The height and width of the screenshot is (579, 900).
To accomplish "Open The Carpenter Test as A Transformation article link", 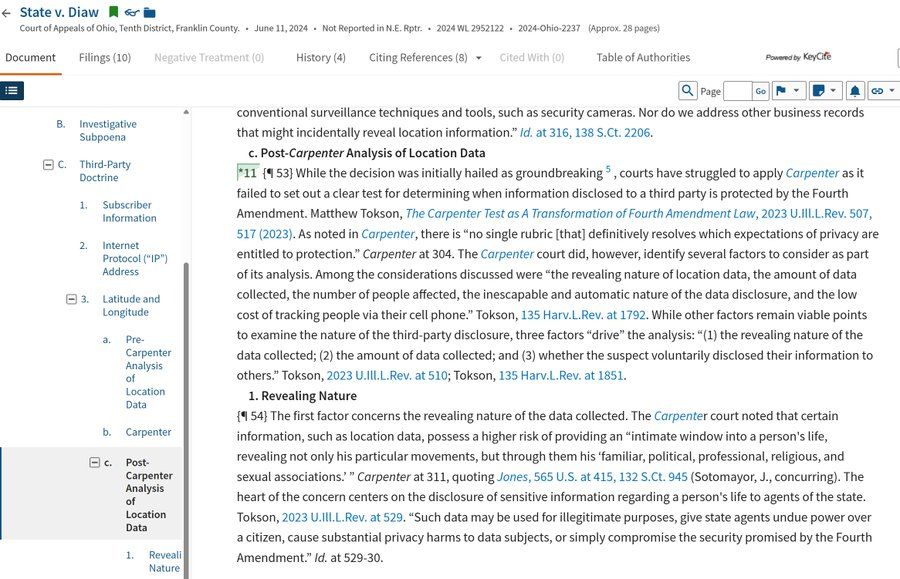I will 580,213.
